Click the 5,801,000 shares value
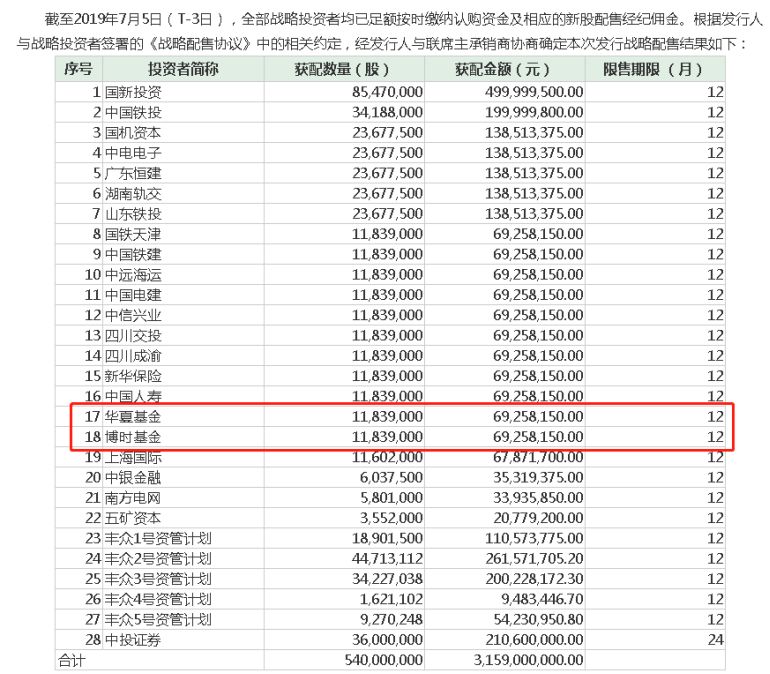The image size is (770, 674). point(391,497)
